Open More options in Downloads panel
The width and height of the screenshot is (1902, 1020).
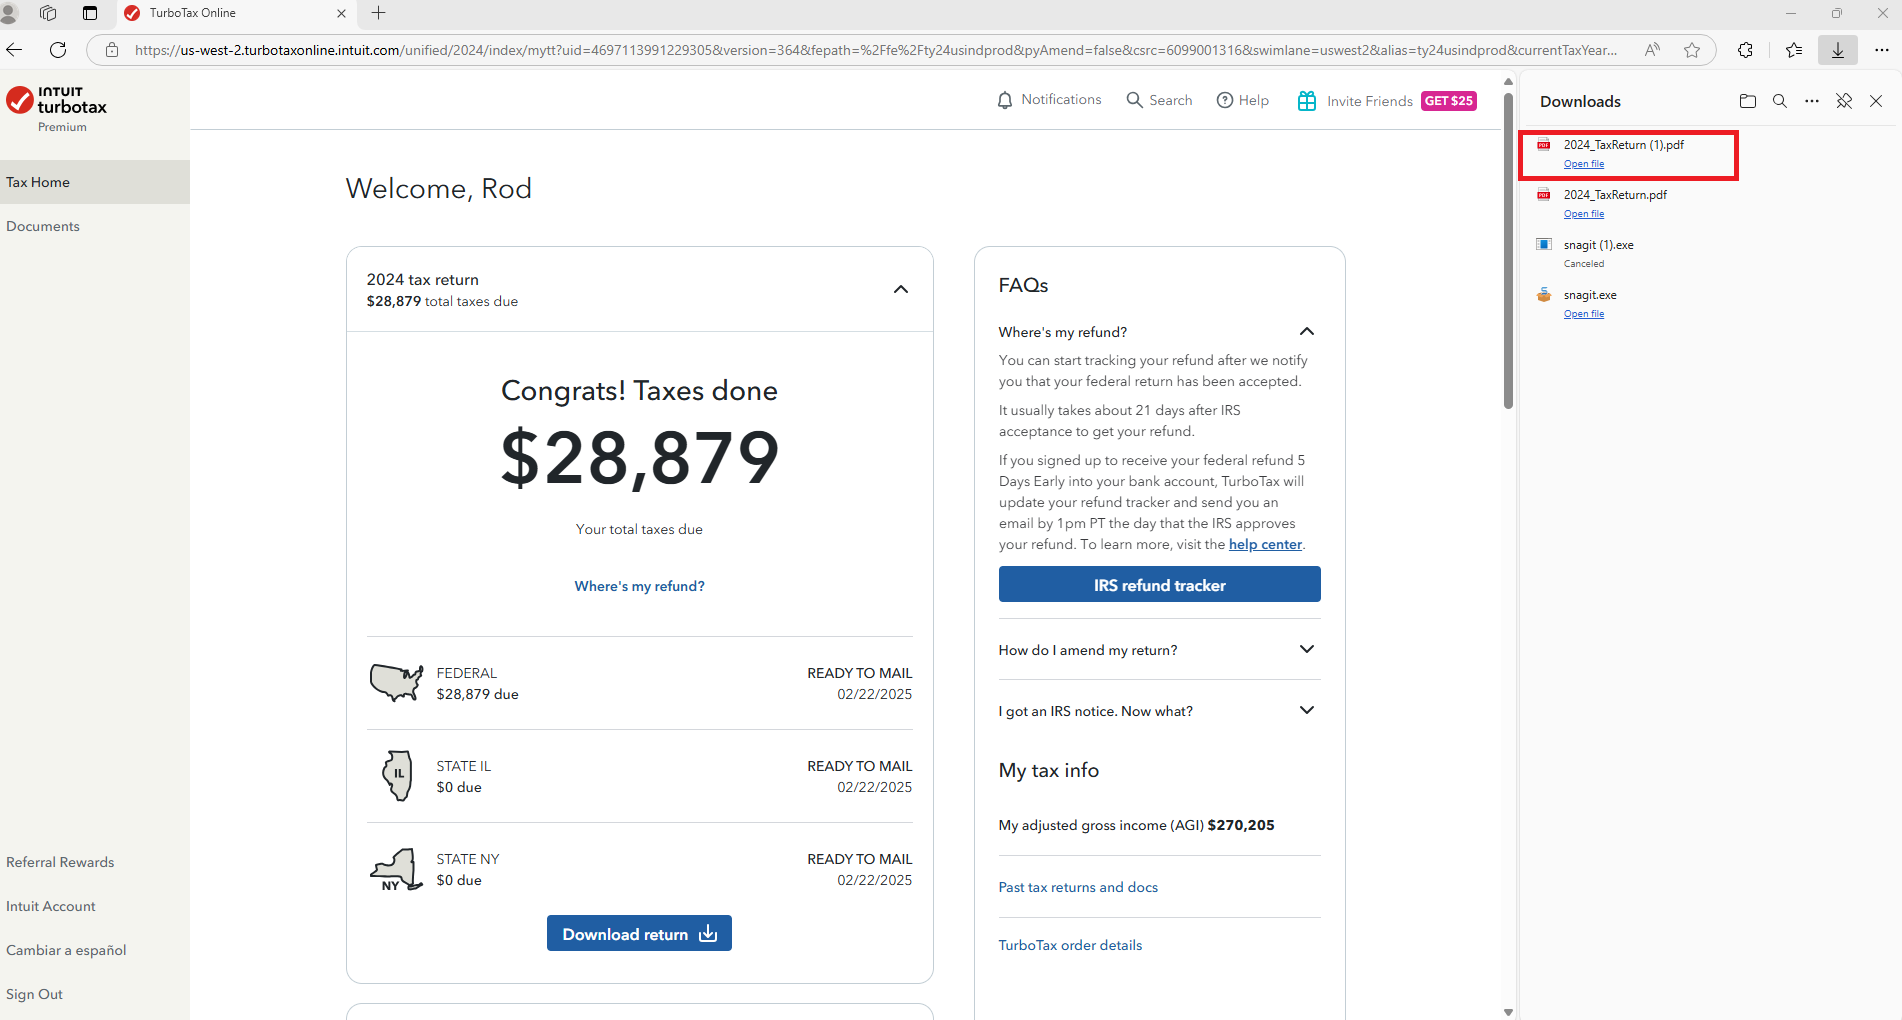pyautogui.click(x=1812, y=101)
